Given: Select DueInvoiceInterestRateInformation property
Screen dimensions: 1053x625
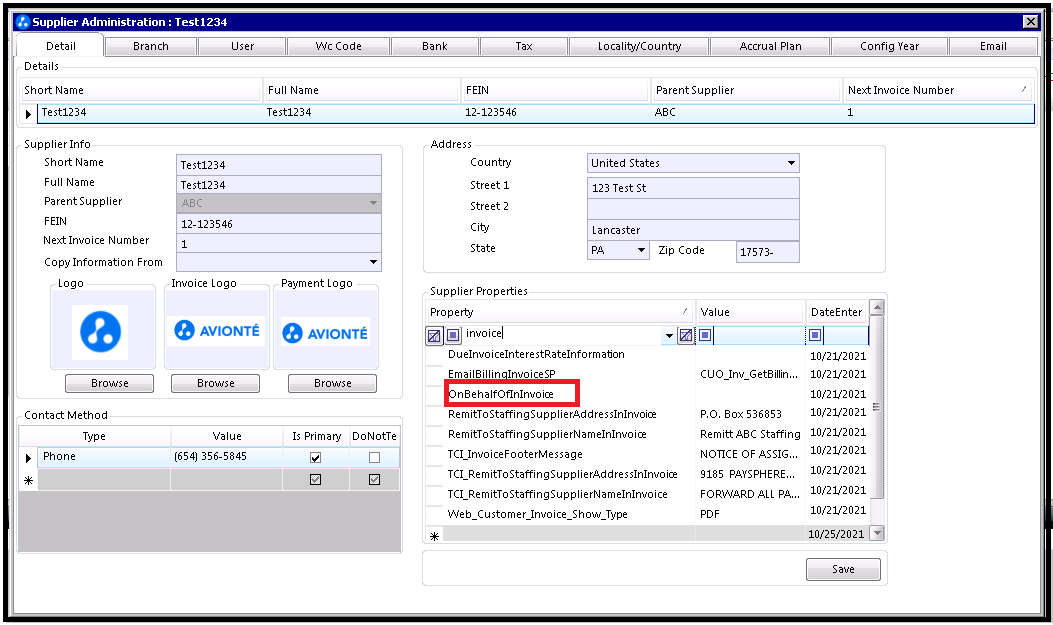Looking at the screenshot, I should 536,354.
